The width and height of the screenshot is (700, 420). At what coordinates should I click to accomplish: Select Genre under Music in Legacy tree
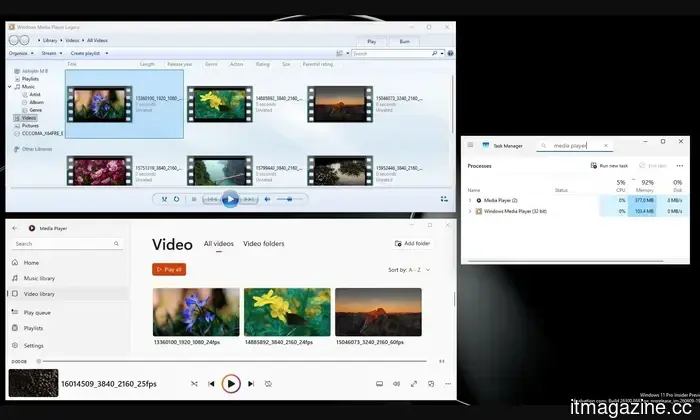[36, 110]
